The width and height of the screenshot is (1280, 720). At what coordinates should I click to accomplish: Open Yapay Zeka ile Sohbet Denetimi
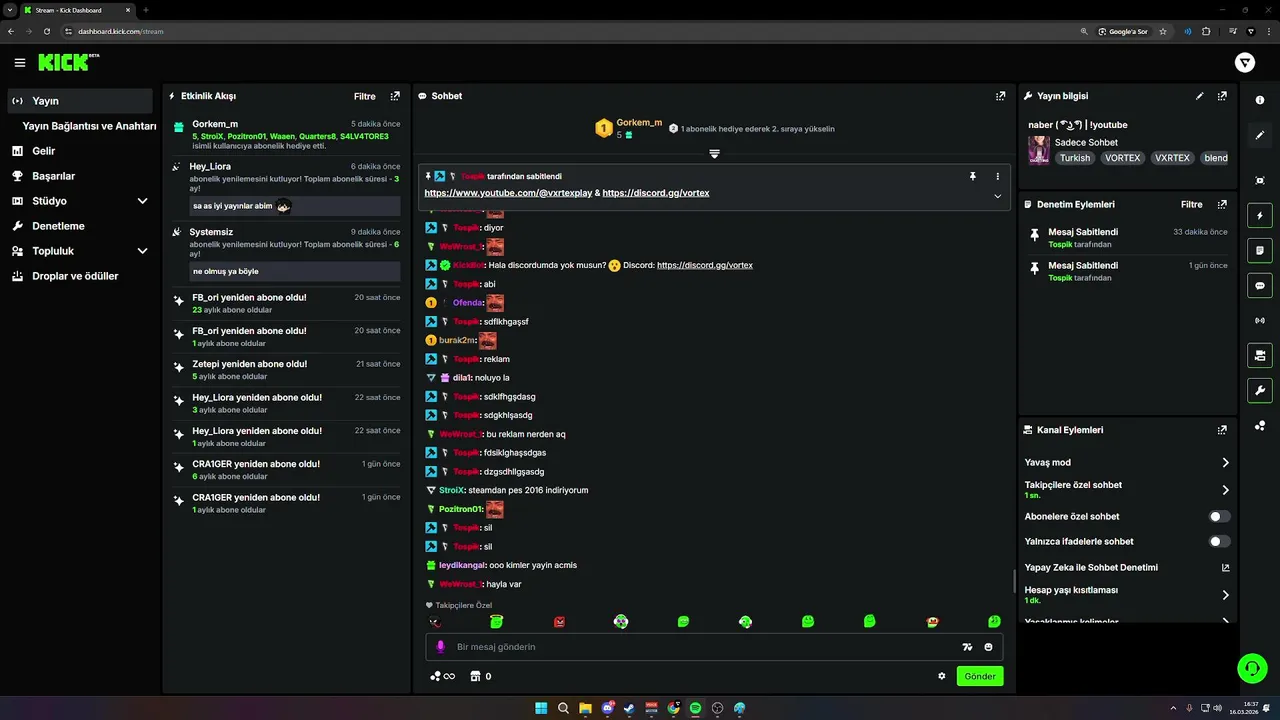[x=1127, y=567]
